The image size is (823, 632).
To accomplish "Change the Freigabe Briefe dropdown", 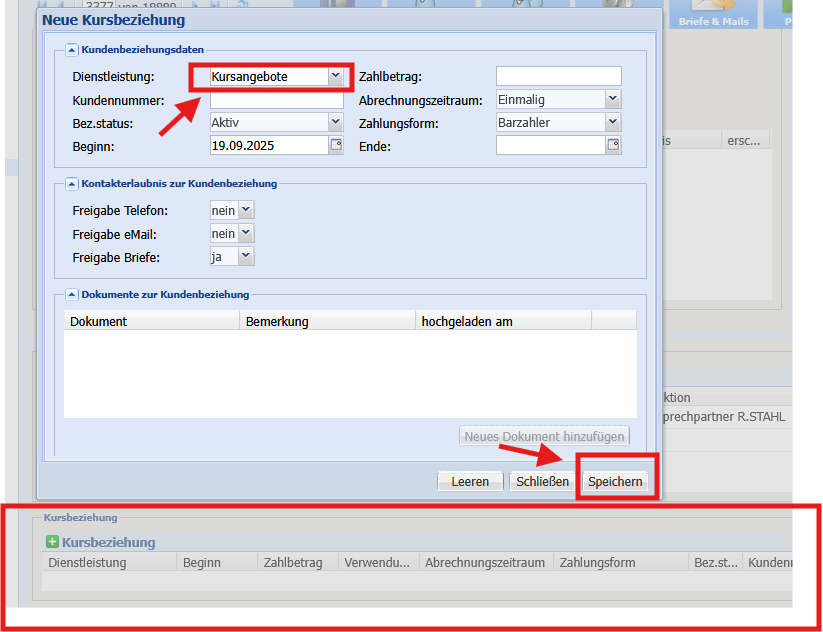I will pyautogui.click(x=246, y=257).
